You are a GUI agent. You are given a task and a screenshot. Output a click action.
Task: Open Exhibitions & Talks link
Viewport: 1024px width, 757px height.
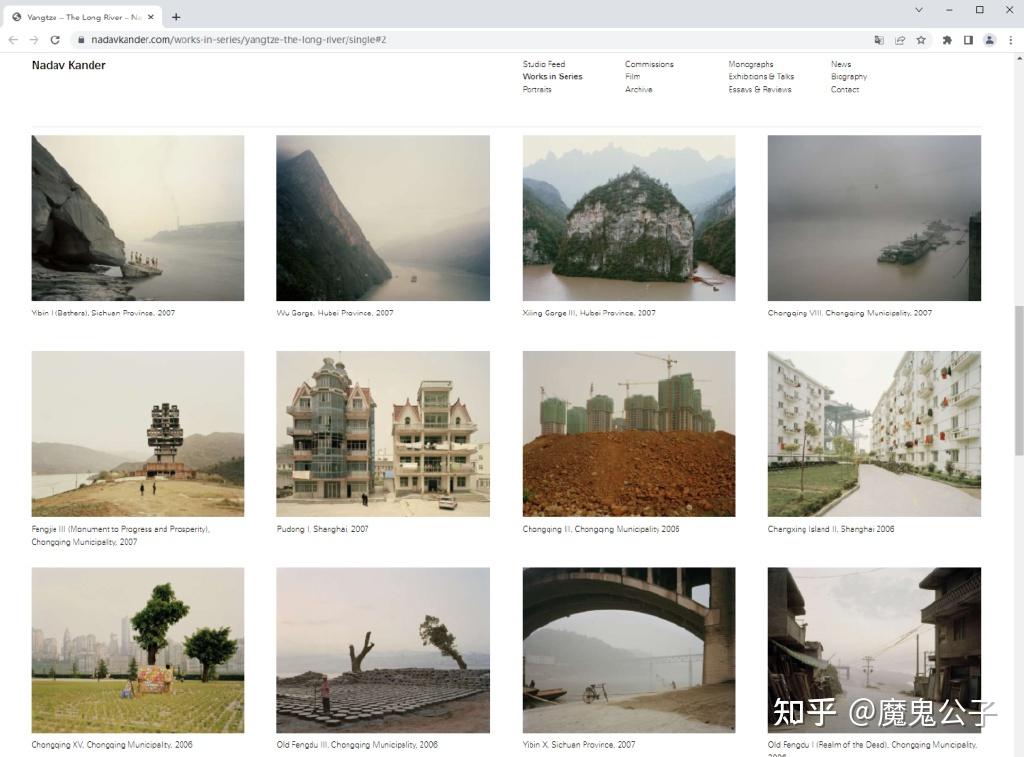(x=761, y=76)
